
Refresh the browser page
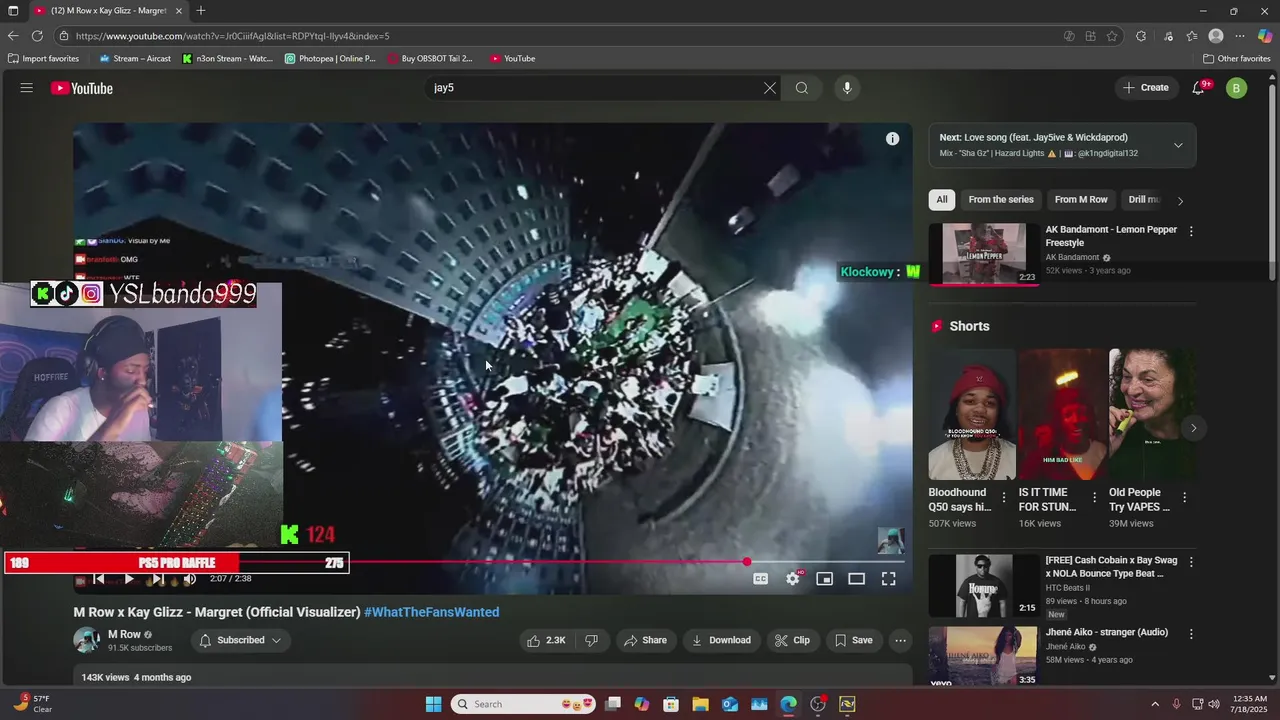point(37,36)
